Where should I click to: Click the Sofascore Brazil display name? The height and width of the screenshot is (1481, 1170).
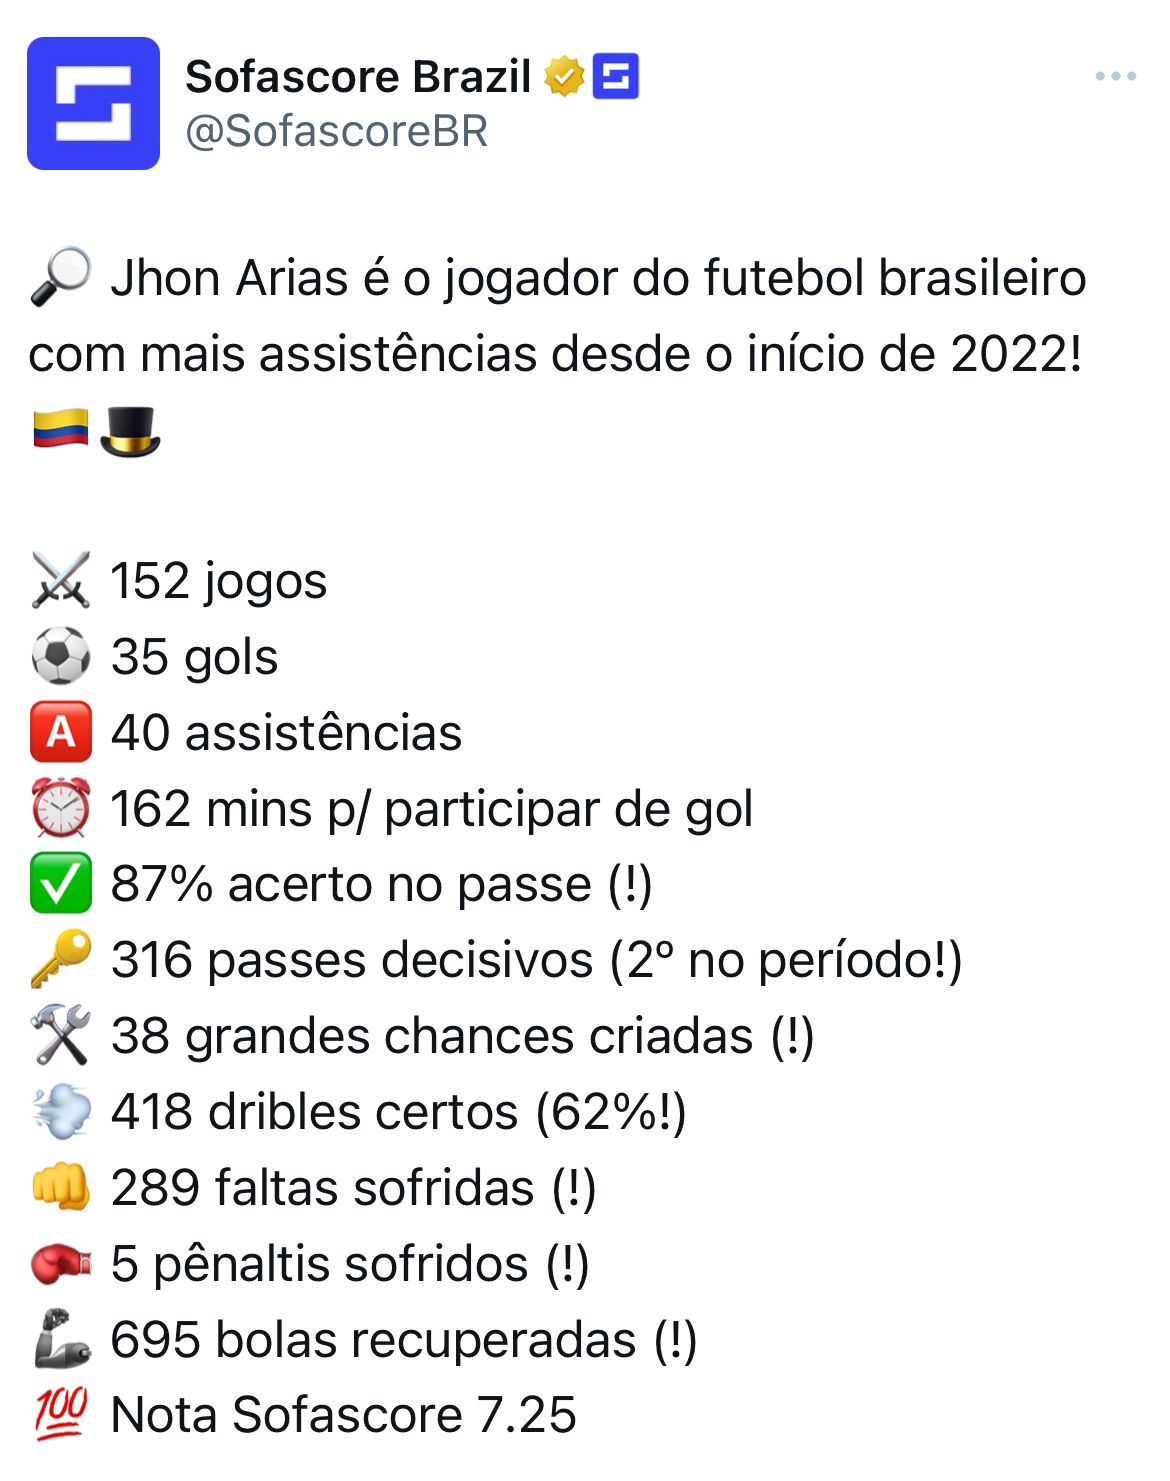(358, 77)
